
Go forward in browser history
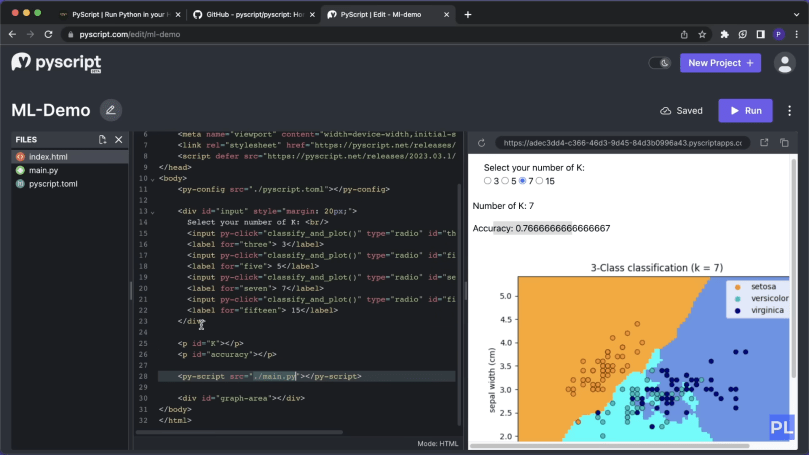(x=30, y=34)
